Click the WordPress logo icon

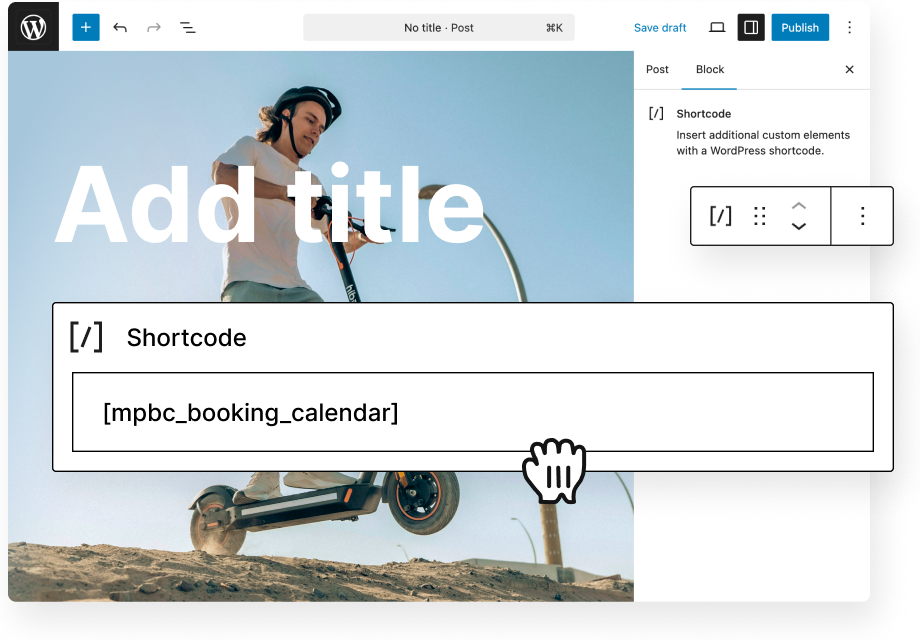[33, 27]
